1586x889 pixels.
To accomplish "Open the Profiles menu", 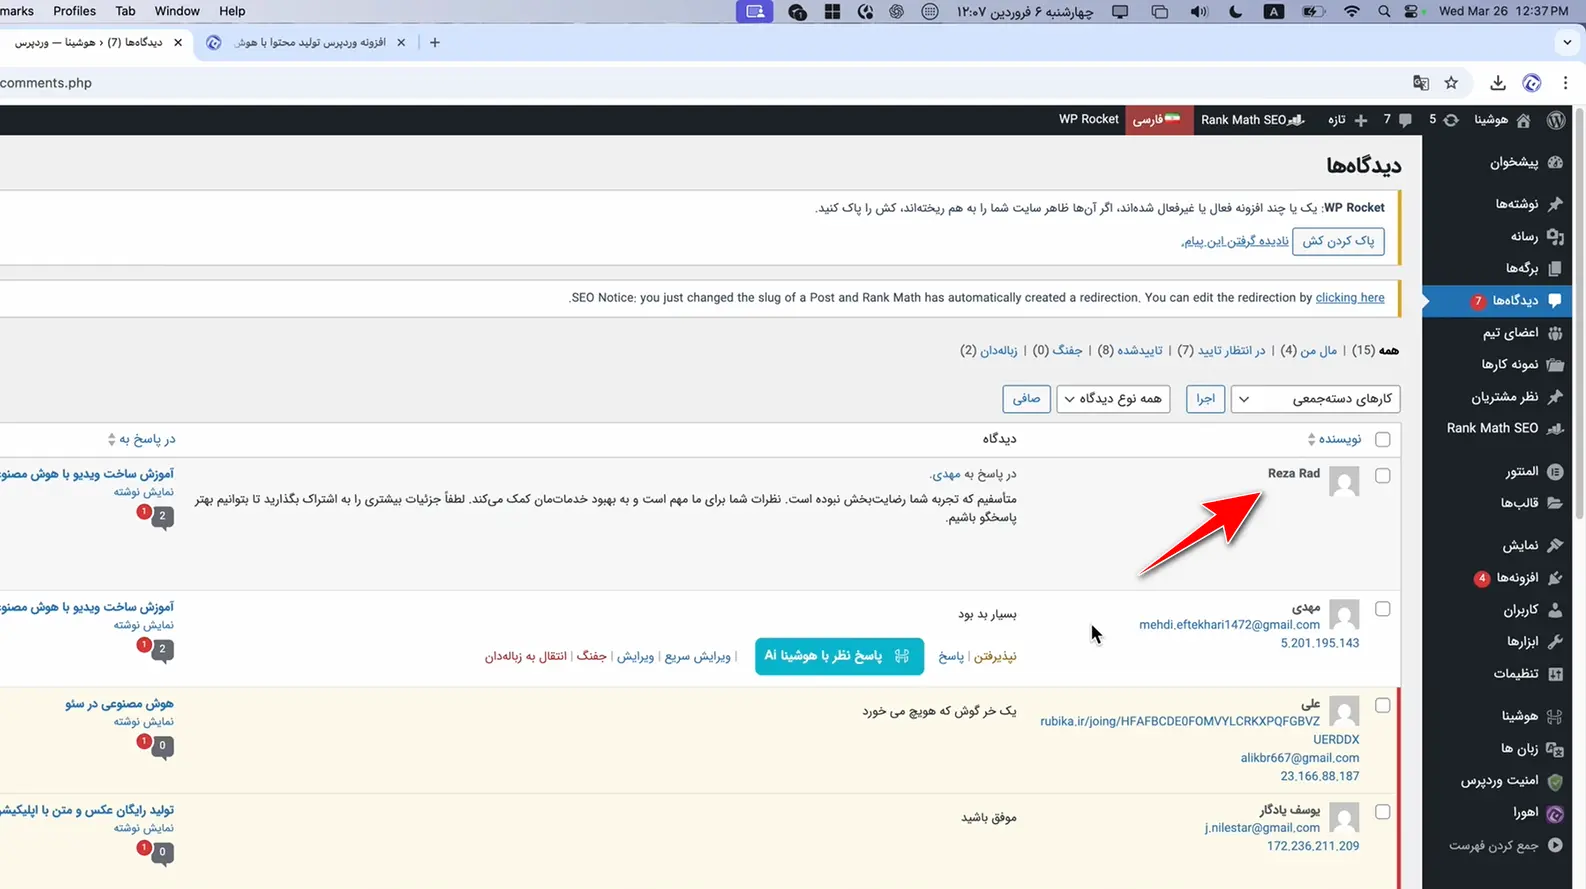I will pos(74,11).
